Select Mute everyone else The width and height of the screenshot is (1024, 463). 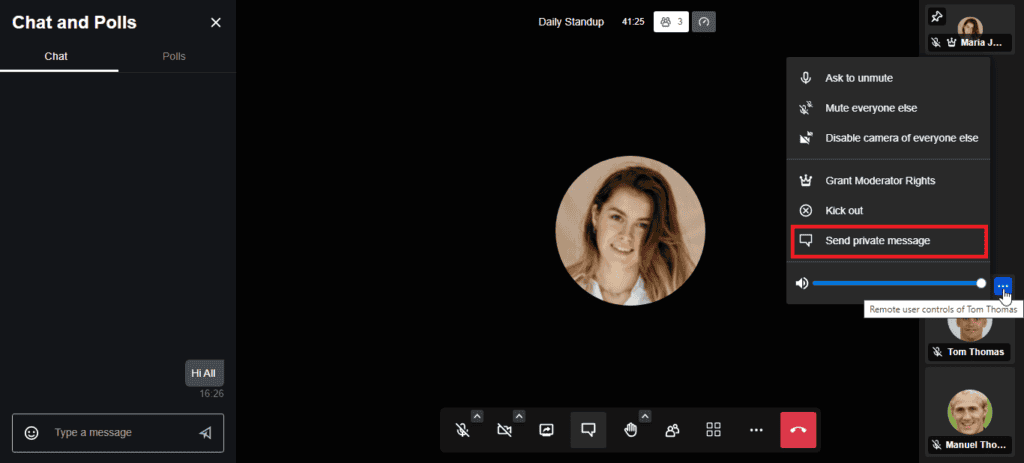click(888, 108)
